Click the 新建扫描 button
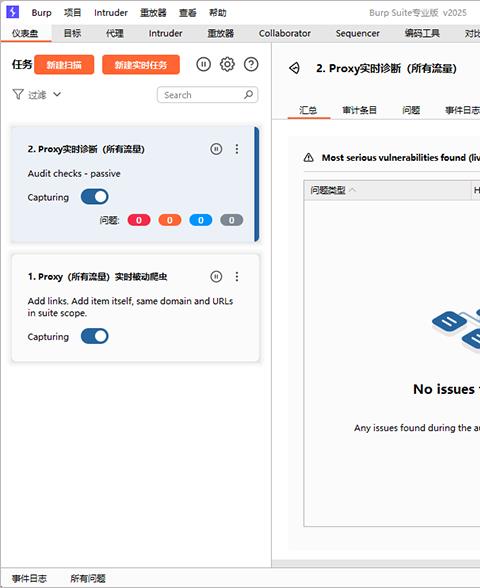Screen dimensions: 480x588 (x=64, y=65)
